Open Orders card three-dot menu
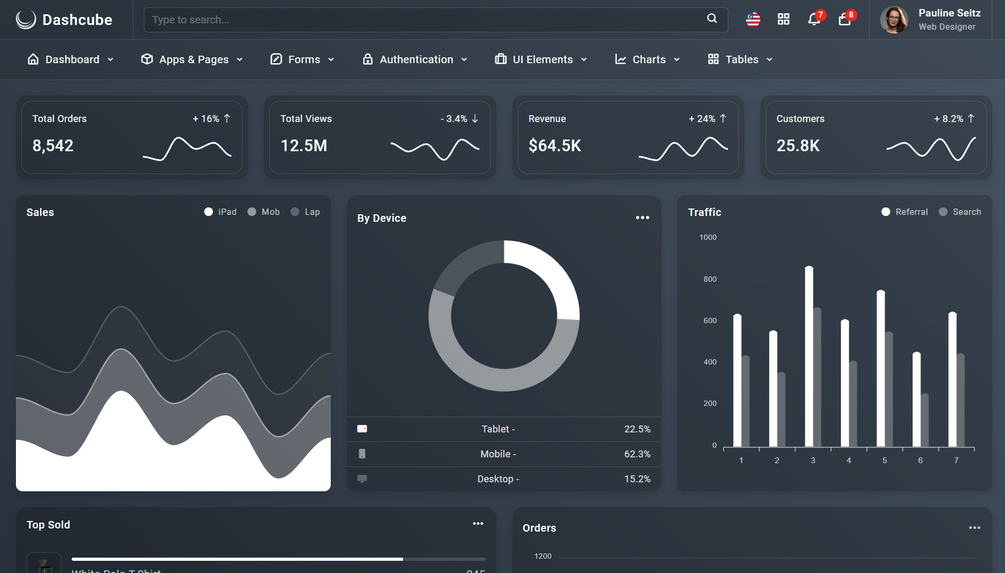The width and height of the screenshot is (1005, 573). click(x=974, y=527)
